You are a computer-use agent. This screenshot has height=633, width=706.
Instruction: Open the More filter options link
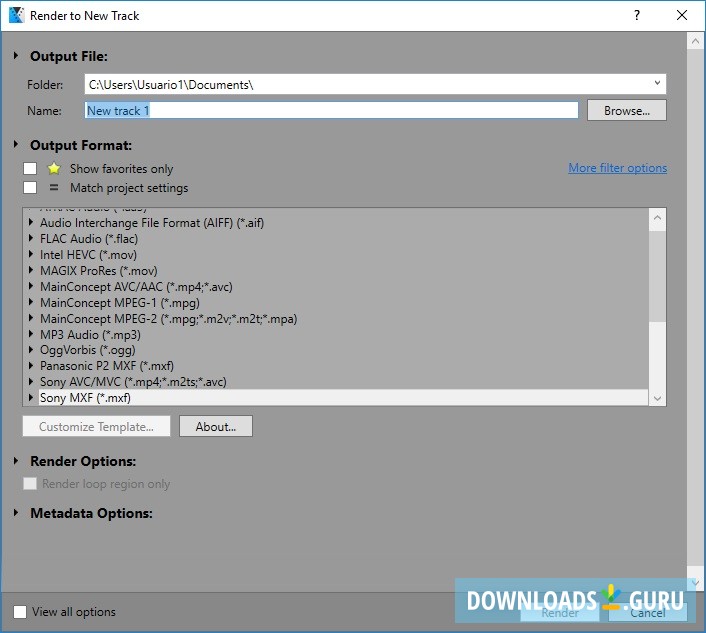pyautogui.click(x=617, y=168)
